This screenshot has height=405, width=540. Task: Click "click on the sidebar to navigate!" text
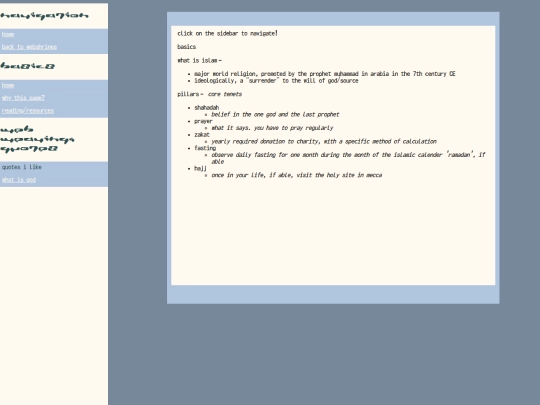[x=227, y=33]
